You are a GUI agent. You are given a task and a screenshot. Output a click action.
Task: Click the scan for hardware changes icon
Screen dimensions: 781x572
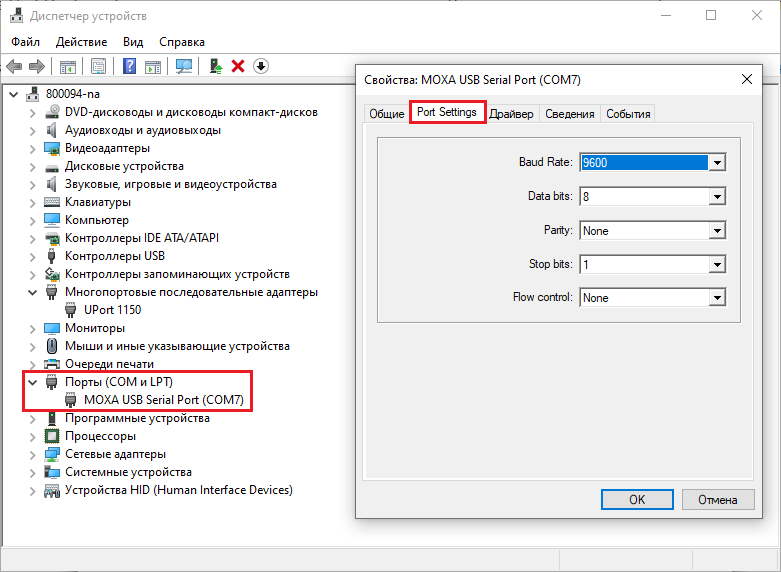click(183, 66)
